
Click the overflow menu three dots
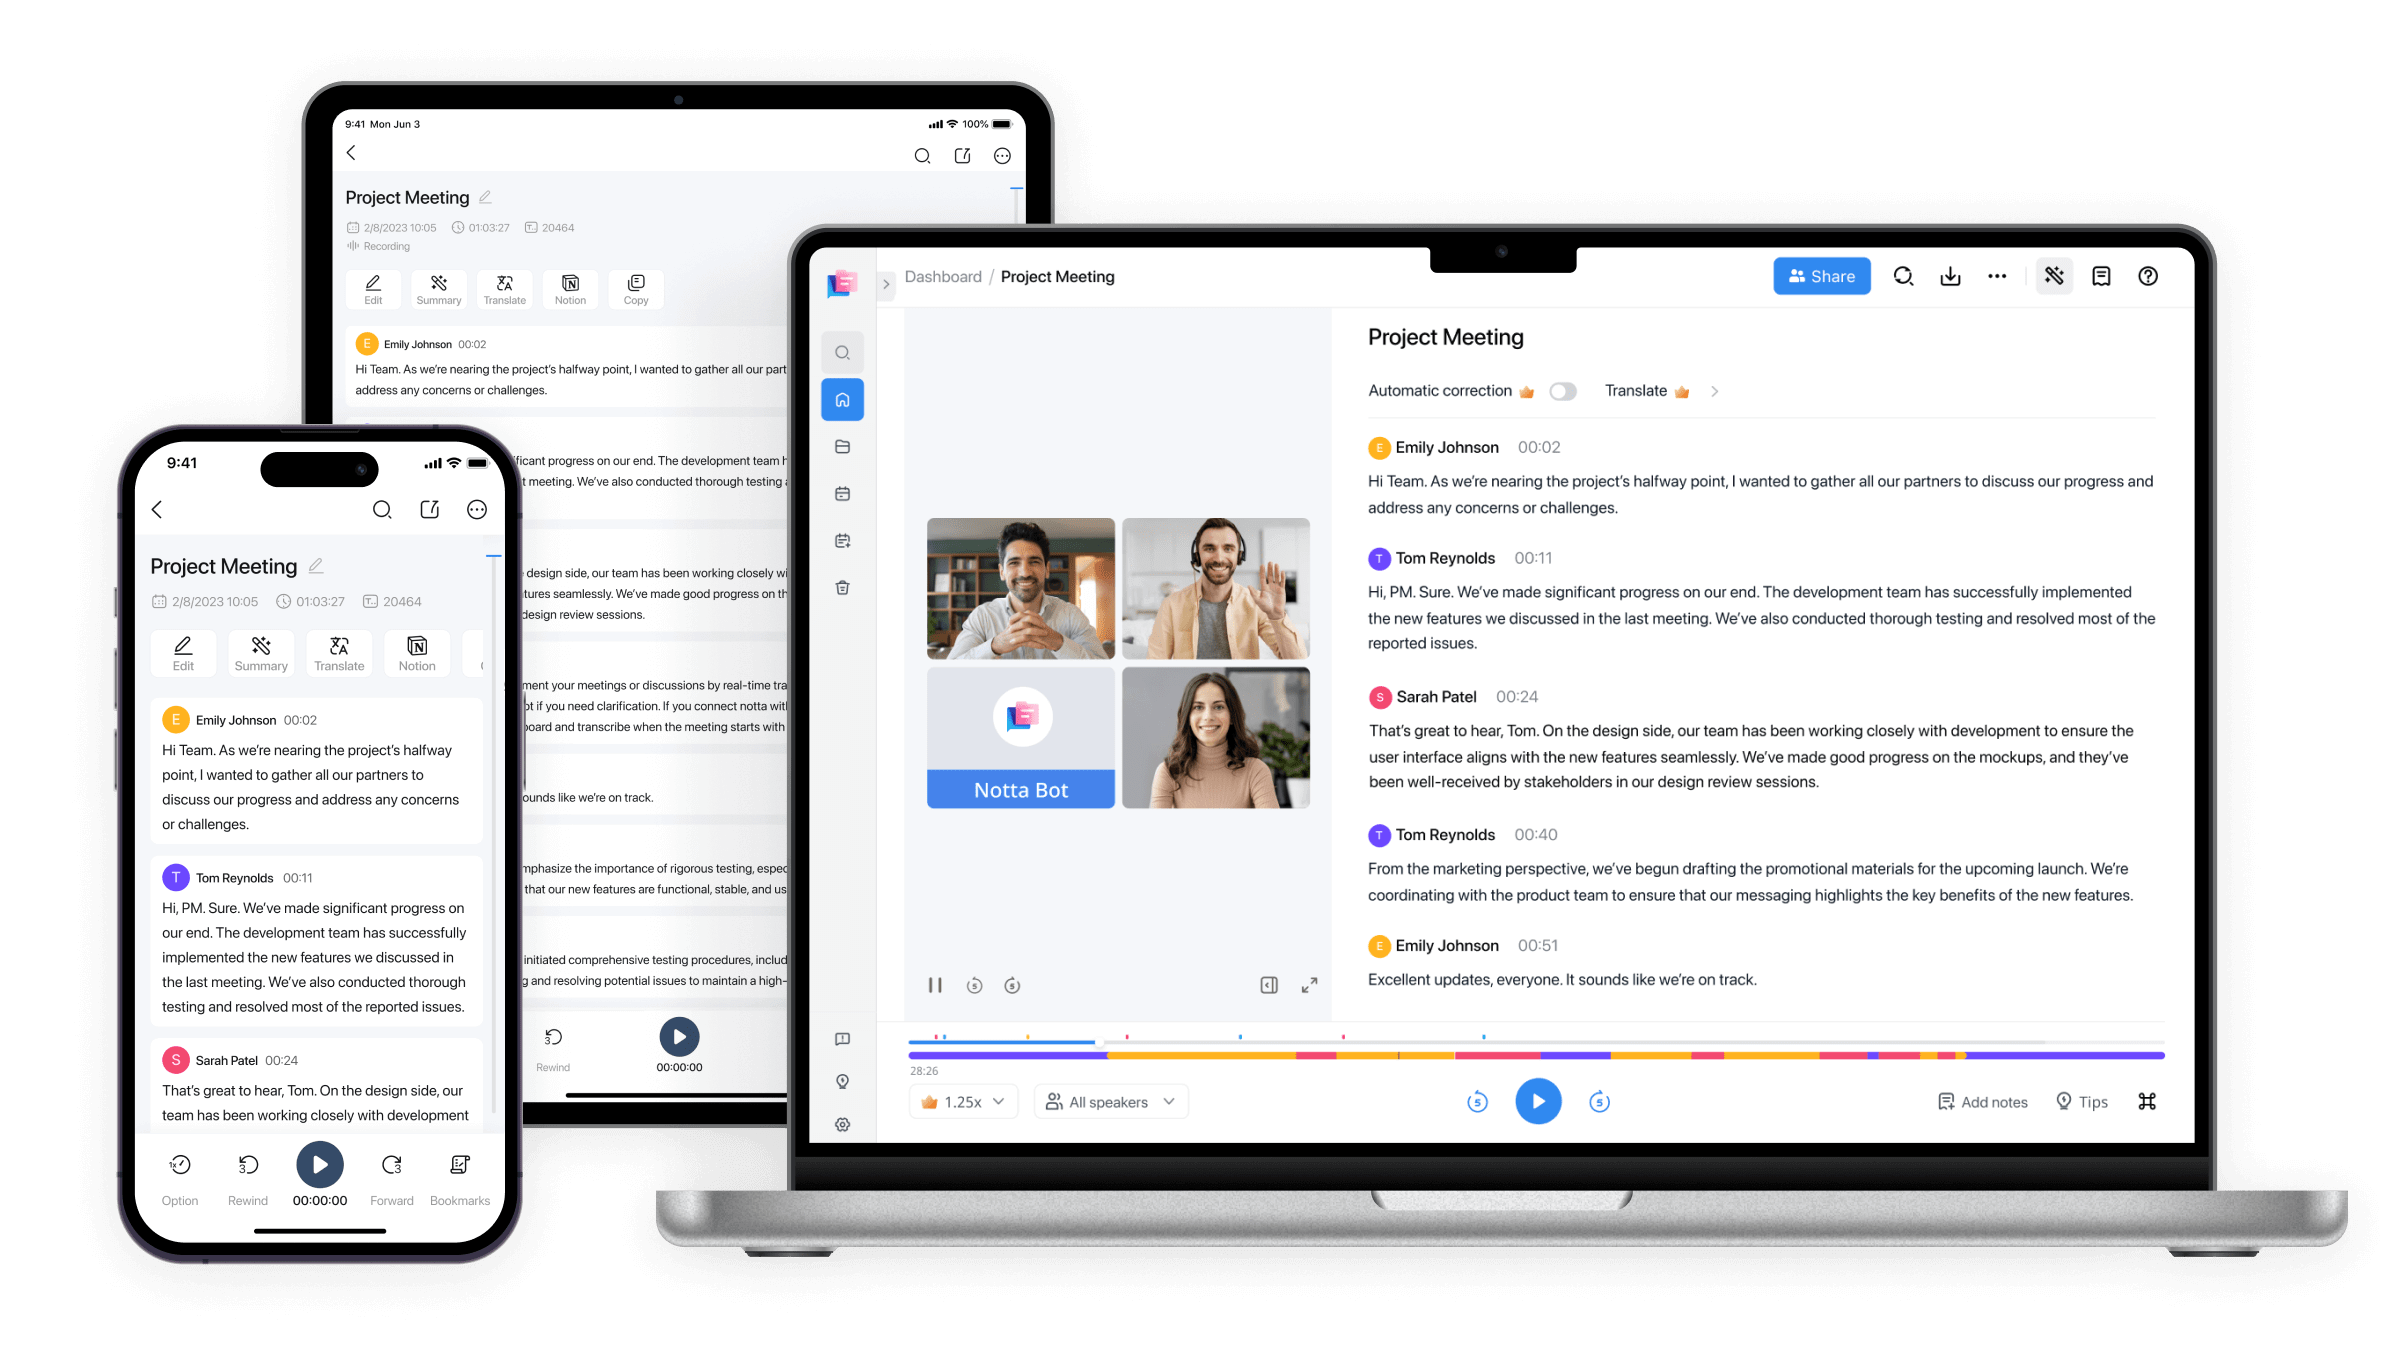pos(1996,275)
